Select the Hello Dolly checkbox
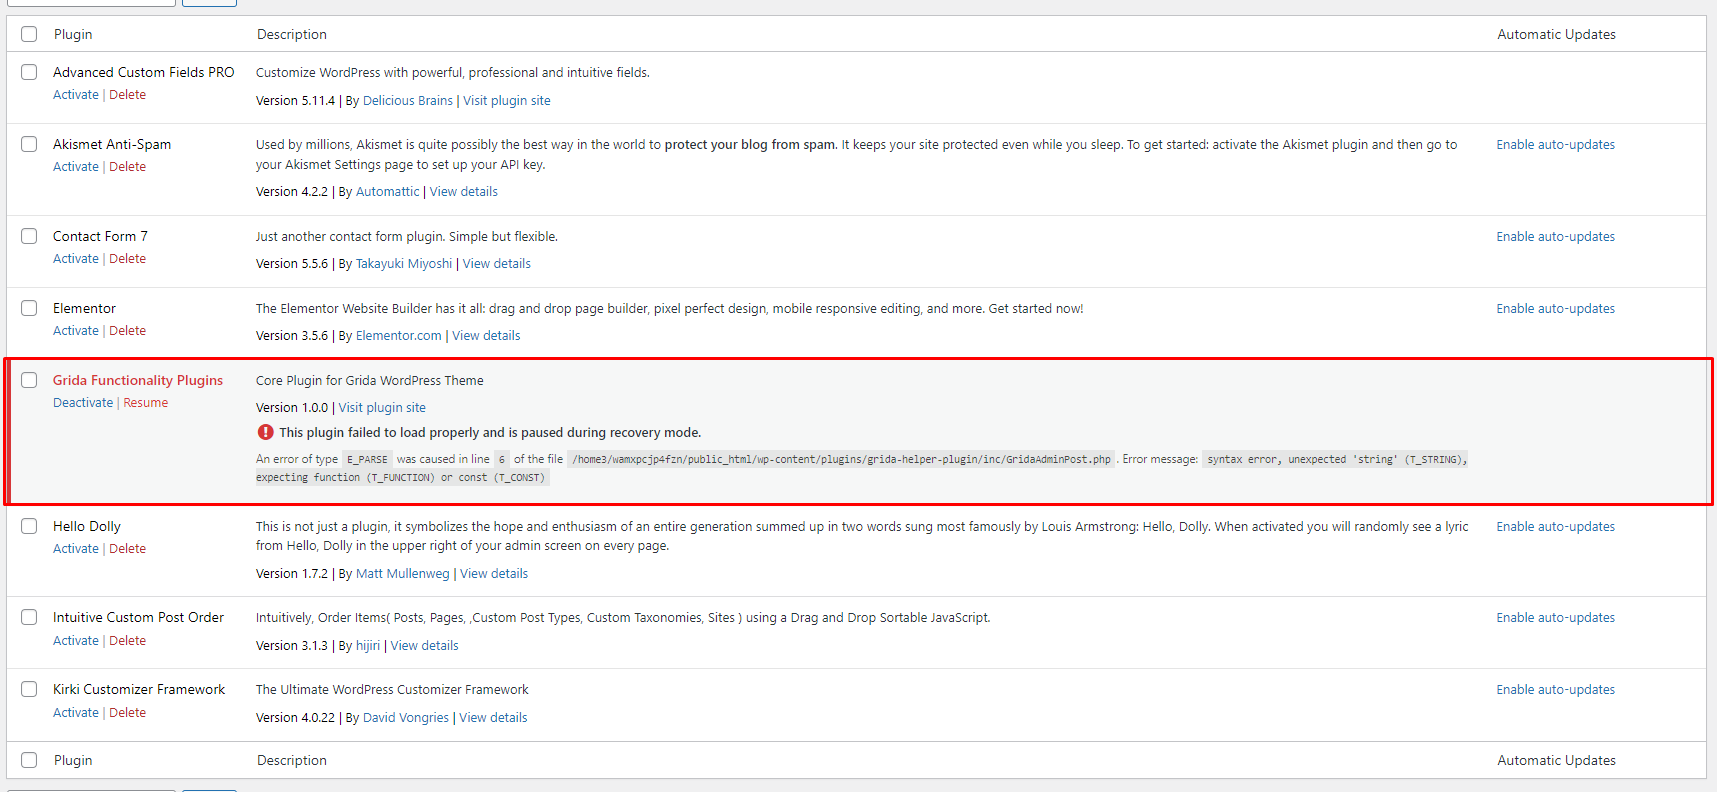The image size is (1717, 792). pos(29,526)
